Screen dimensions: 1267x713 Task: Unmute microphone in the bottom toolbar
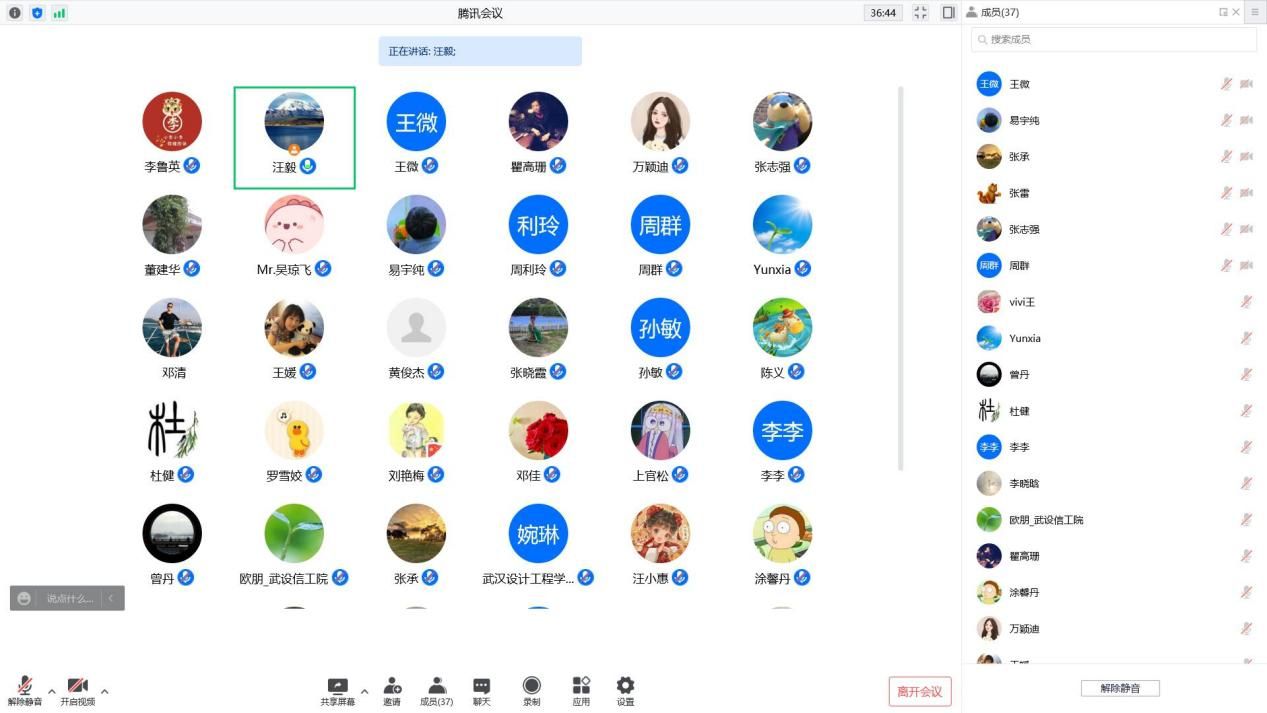pos(24,686)
